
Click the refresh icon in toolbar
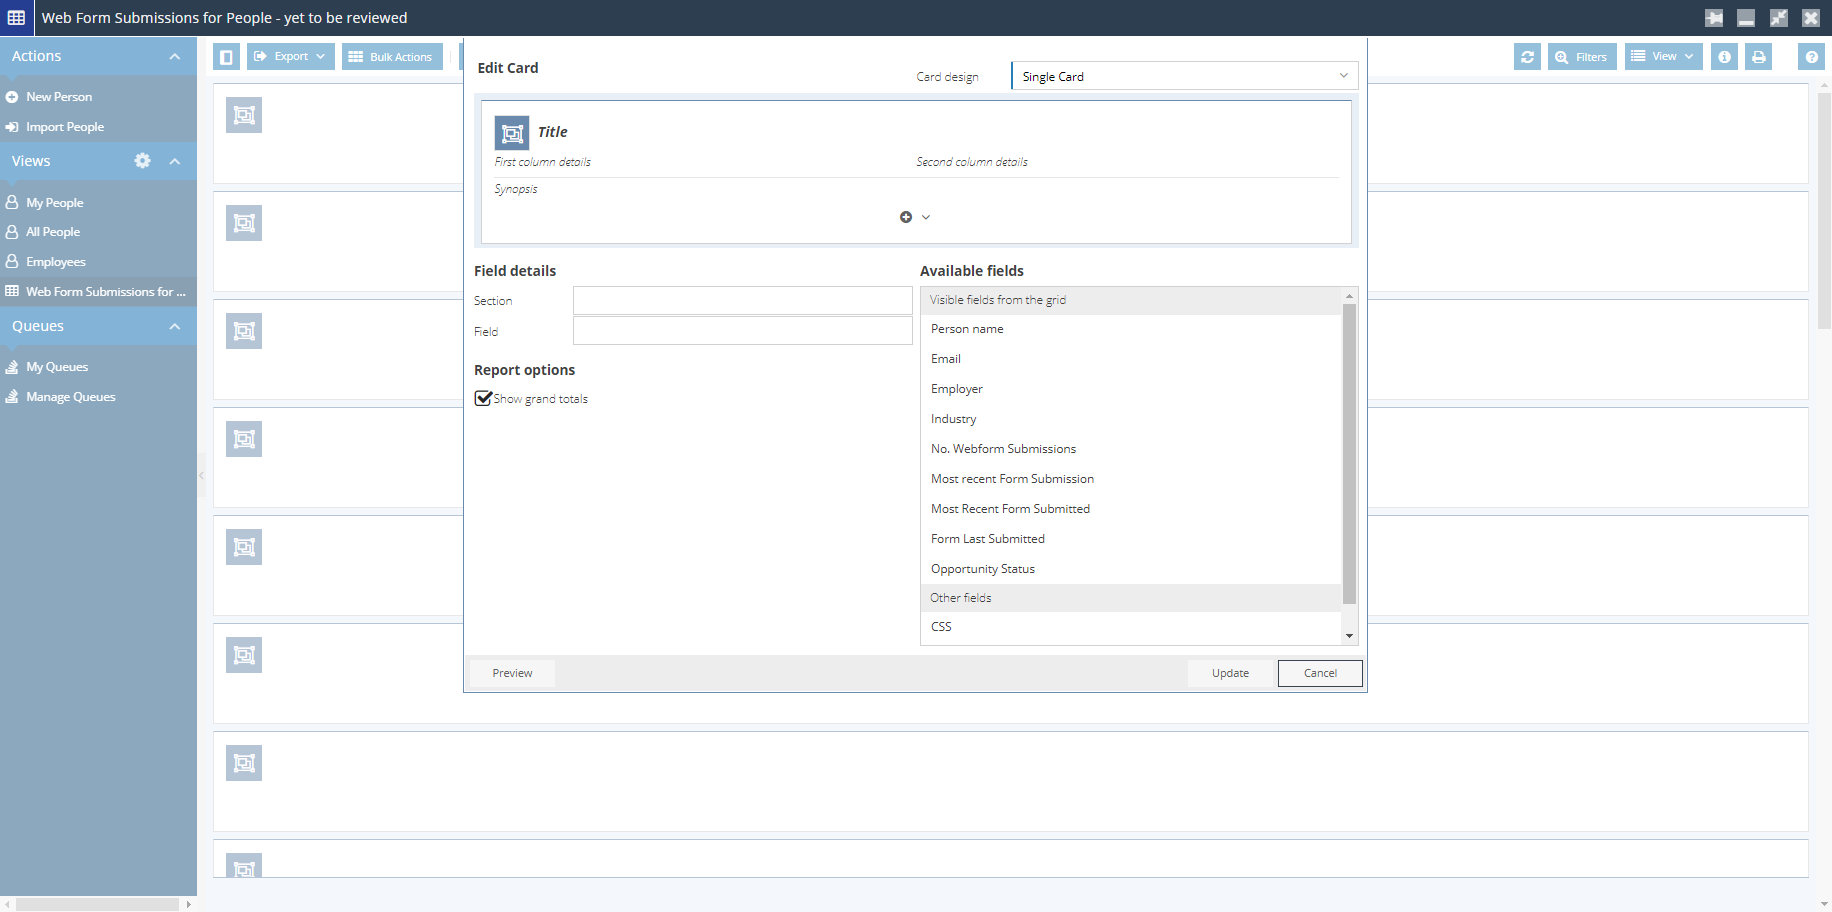coord(1527,57)
